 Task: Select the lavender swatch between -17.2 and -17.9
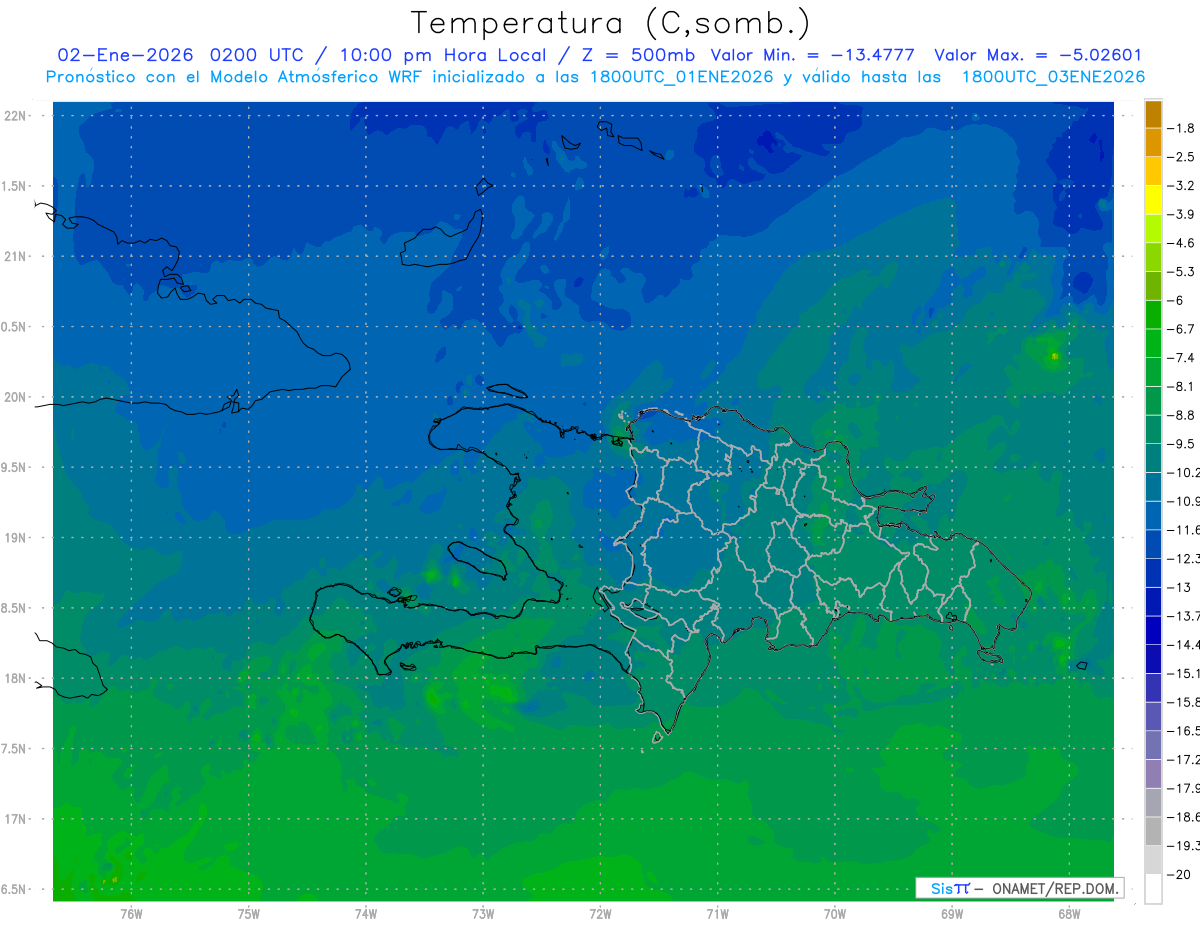coord(1153,774)
